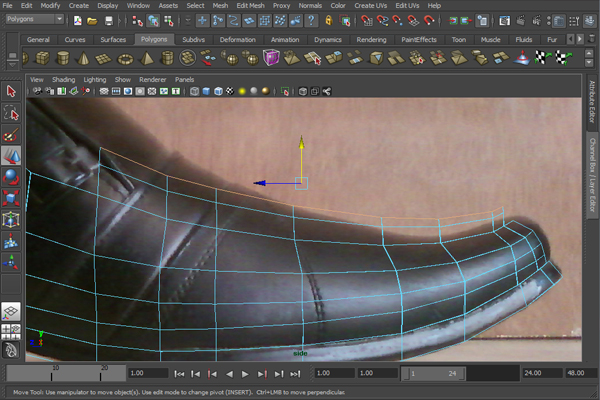Create a polygon cylinder from the shelf
This screenshot has height=400, width=600.
(x=63, y=58)
